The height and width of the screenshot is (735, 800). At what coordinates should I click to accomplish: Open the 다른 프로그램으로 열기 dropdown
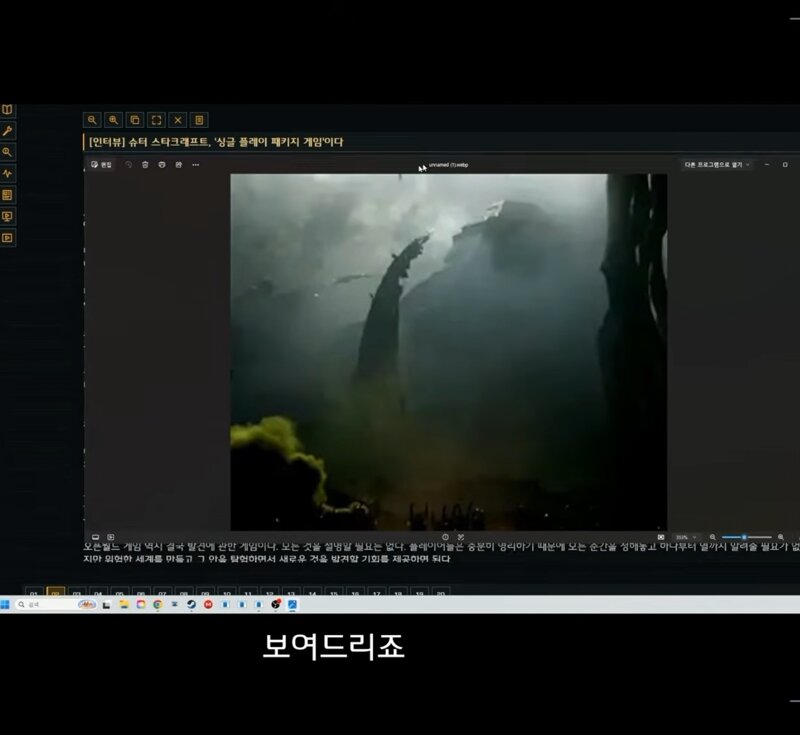pyautogui.click(x=717, y=165)
